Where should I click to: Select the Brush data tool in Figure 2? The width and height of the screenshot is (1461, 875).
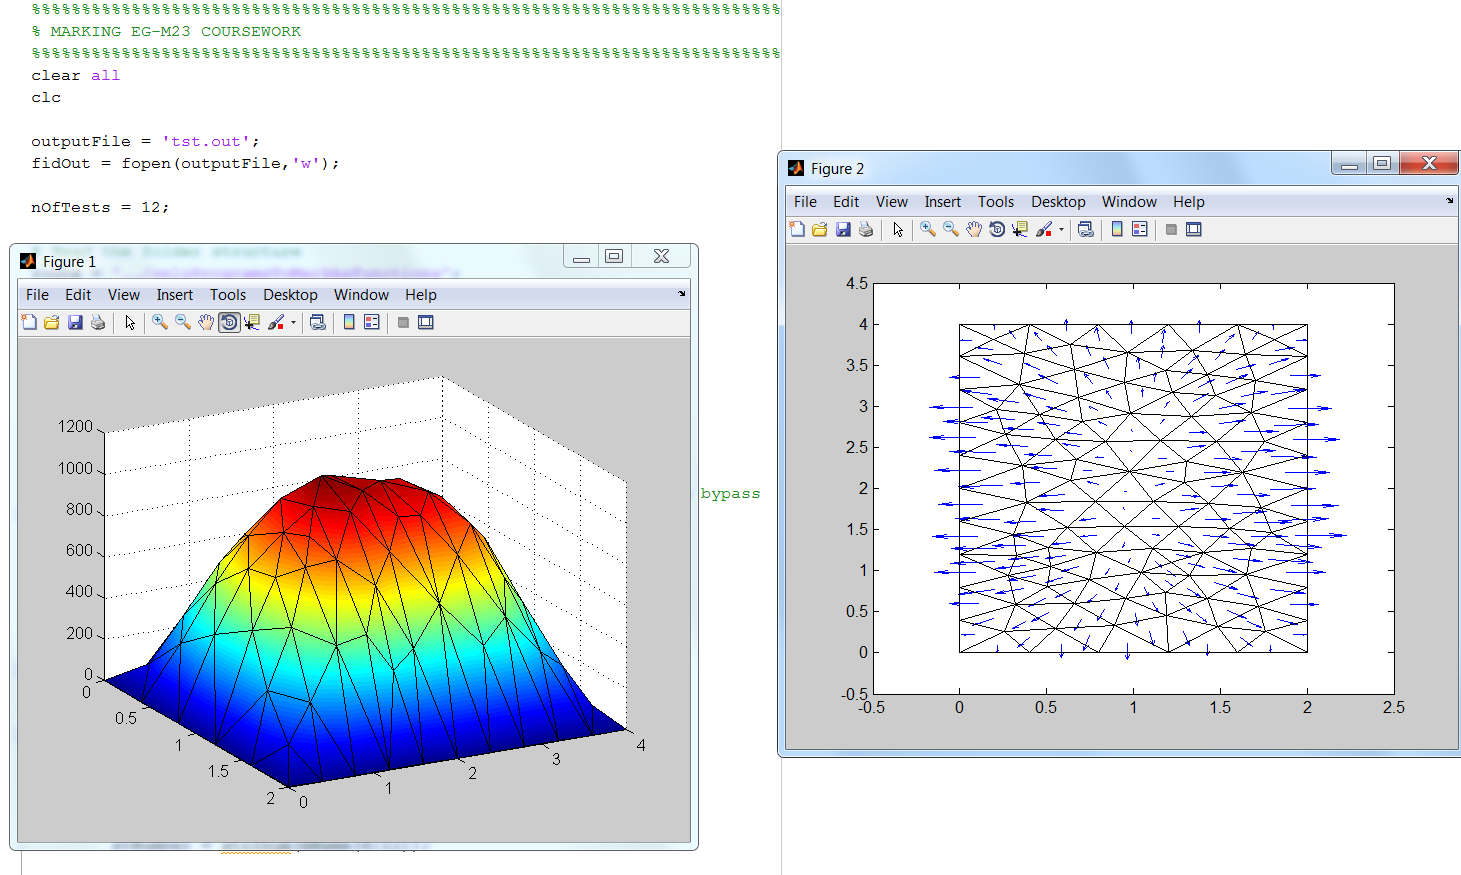coord(1044,229)
